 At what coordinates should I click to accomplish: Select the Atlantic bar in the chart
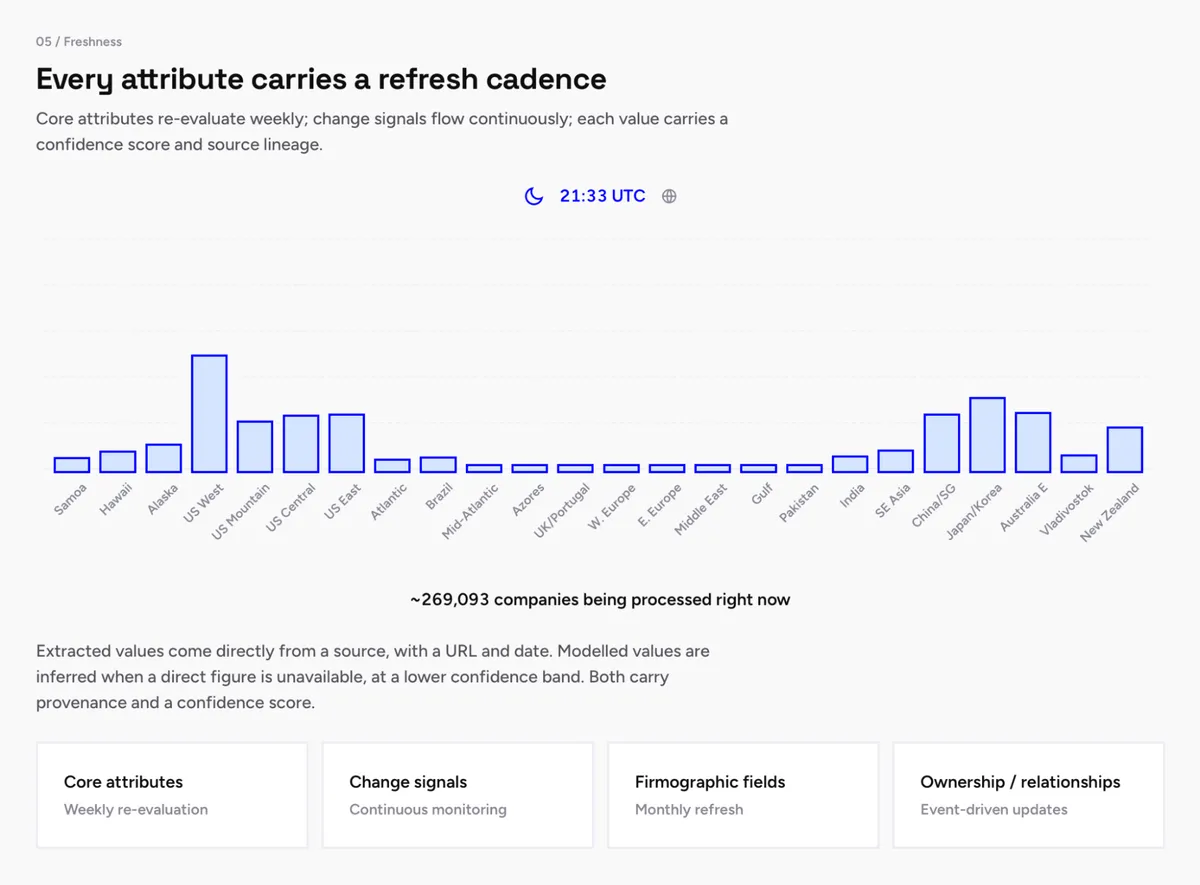(x=392, y=466)
